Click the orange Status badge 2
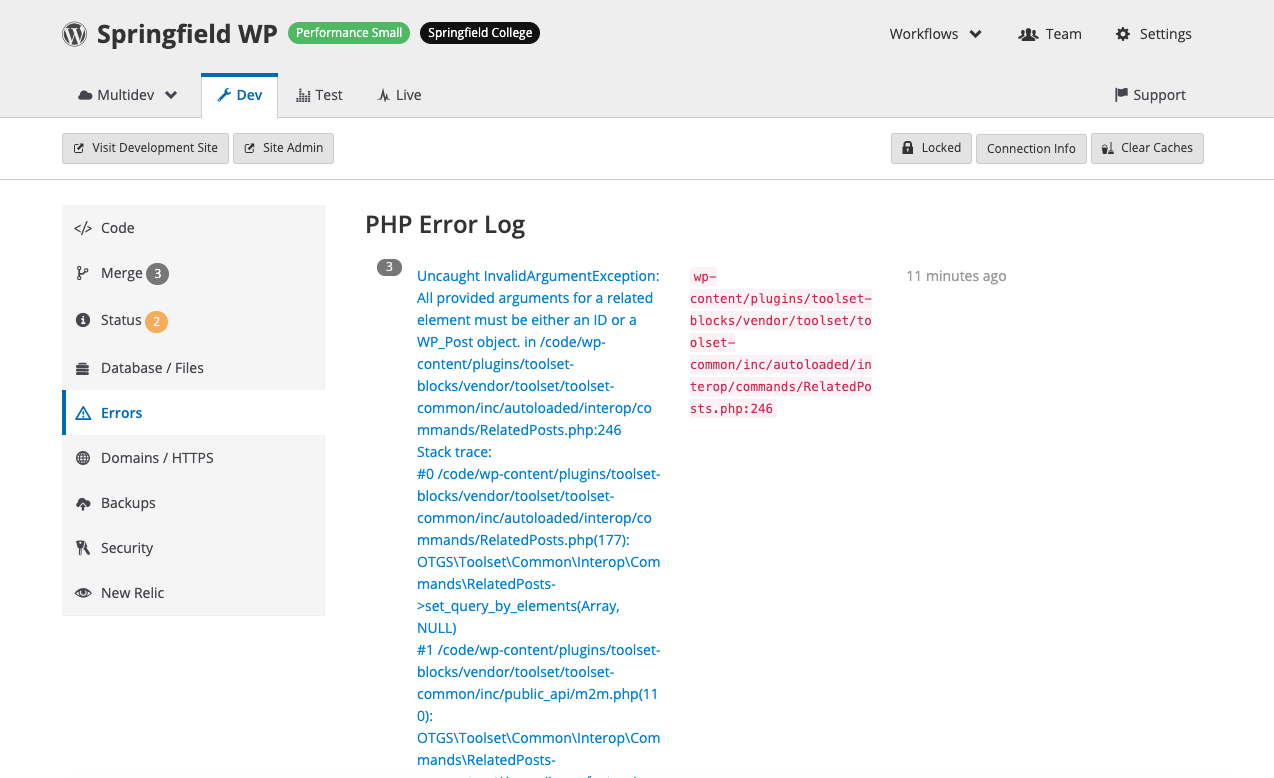 (156, 321)
